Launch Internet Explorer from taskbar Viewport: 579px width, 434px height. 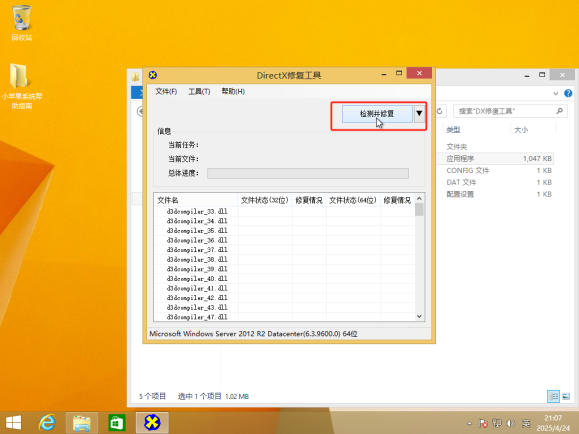click(x=47, y=423)
